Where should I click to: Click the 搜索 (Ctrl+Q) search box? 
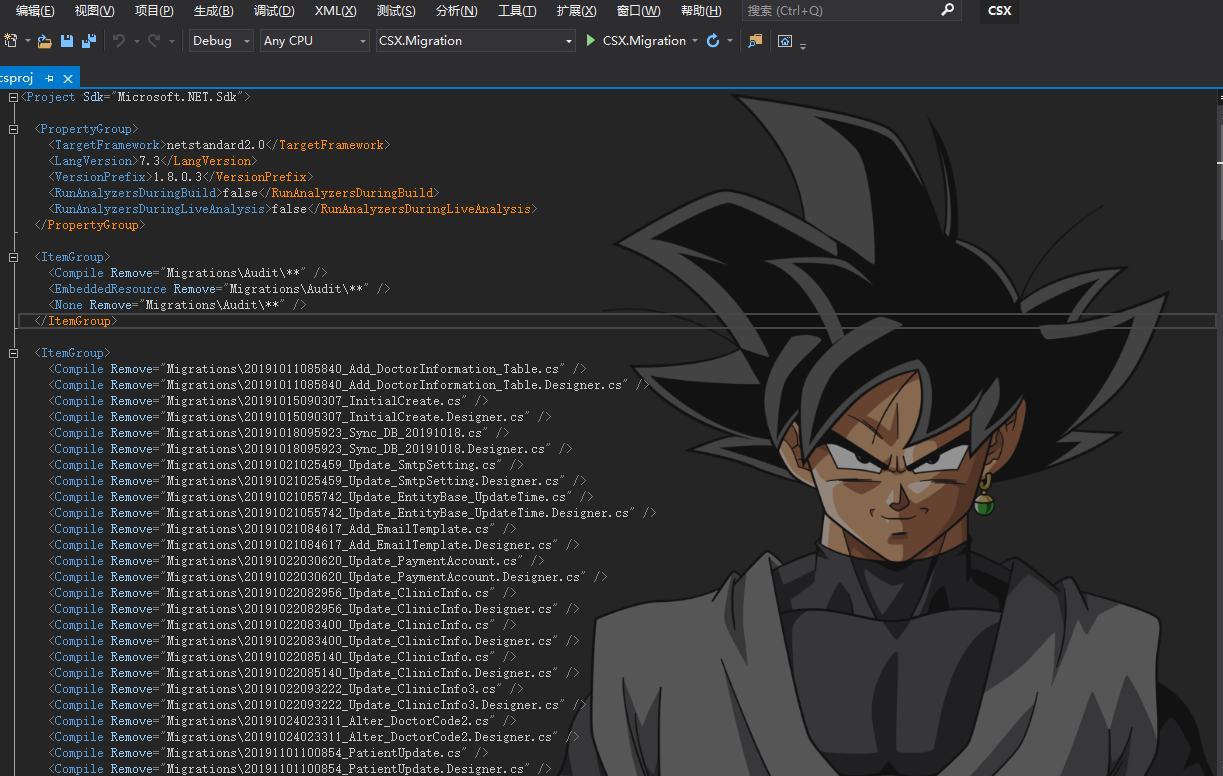(x=840, y=11)
